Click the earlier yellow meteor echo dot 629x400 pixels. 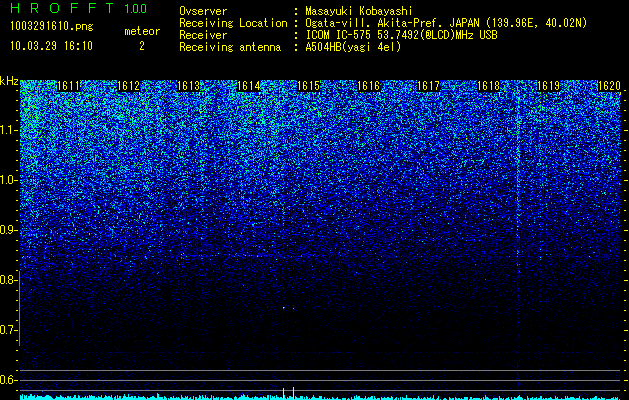(x=284, y=308)
